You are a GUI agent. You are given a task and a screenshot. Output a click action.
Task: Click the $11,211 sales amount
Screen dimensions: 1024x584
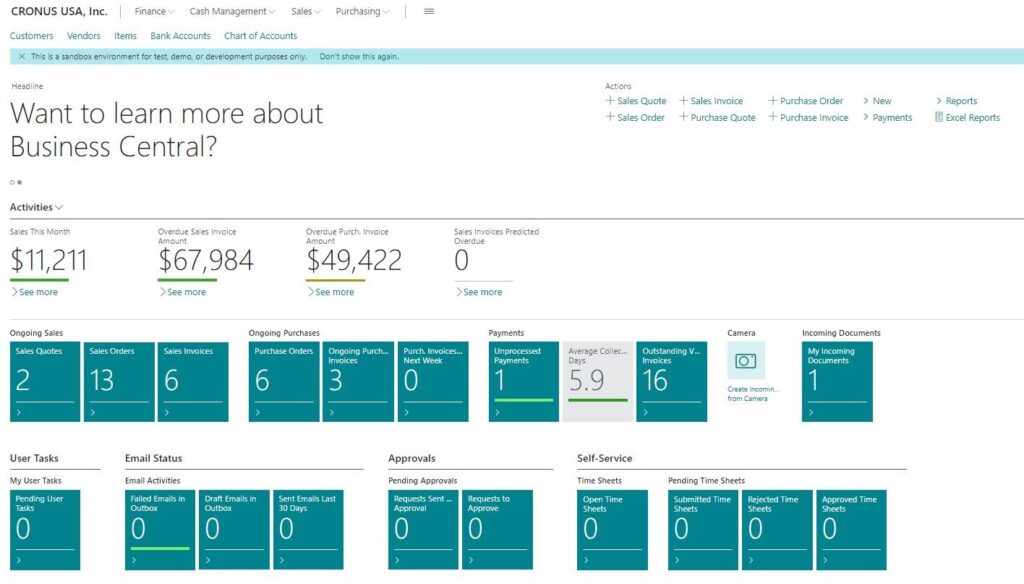point(48,261)
